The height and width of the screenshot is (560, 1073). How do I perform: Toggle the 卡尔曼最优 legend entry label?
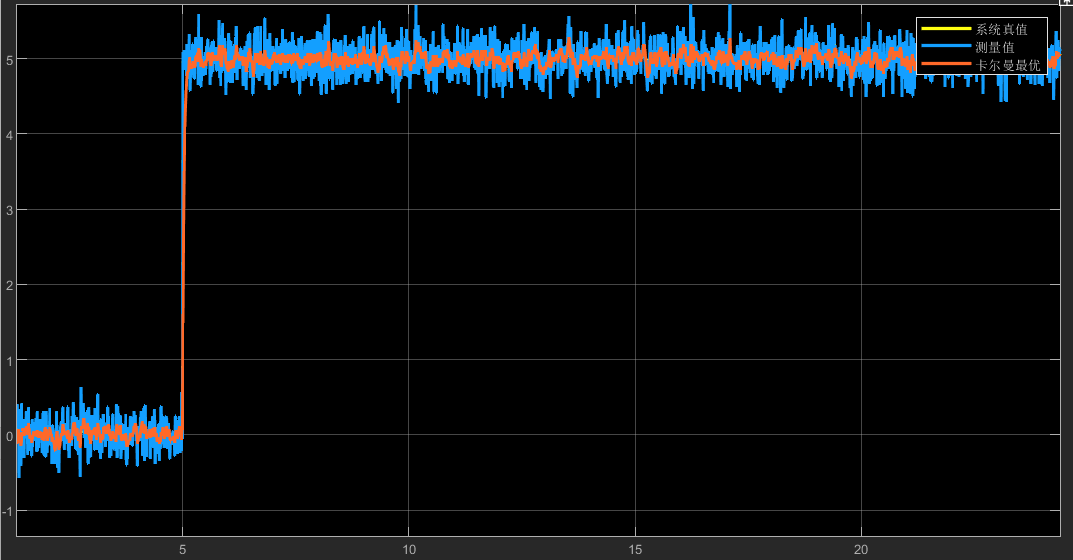pyautogui.click(x=1007, y=65)
